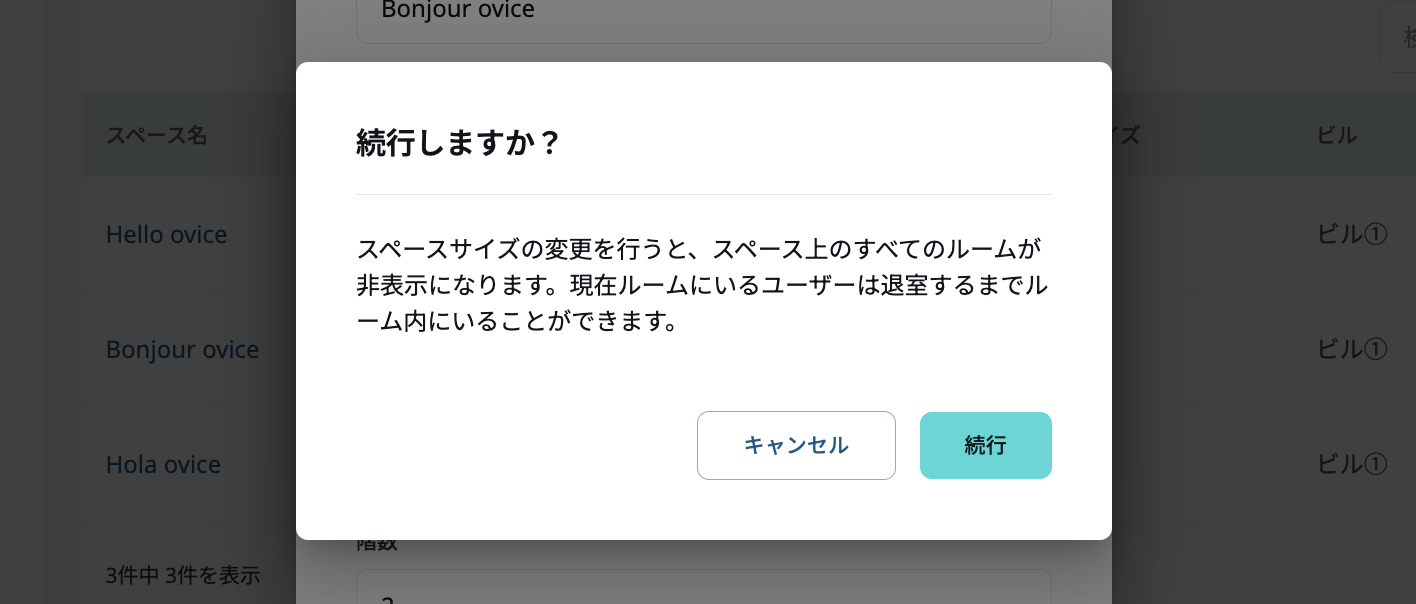Click the ビル column header
The width and height of the screenshot is (1416, 604).
pos(1339,135)
